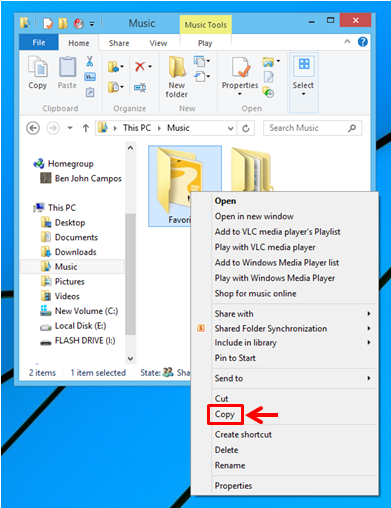This screenshot has height=508, width=391.
Task: Choose Copy from the context menu
Action: point(225,414)
